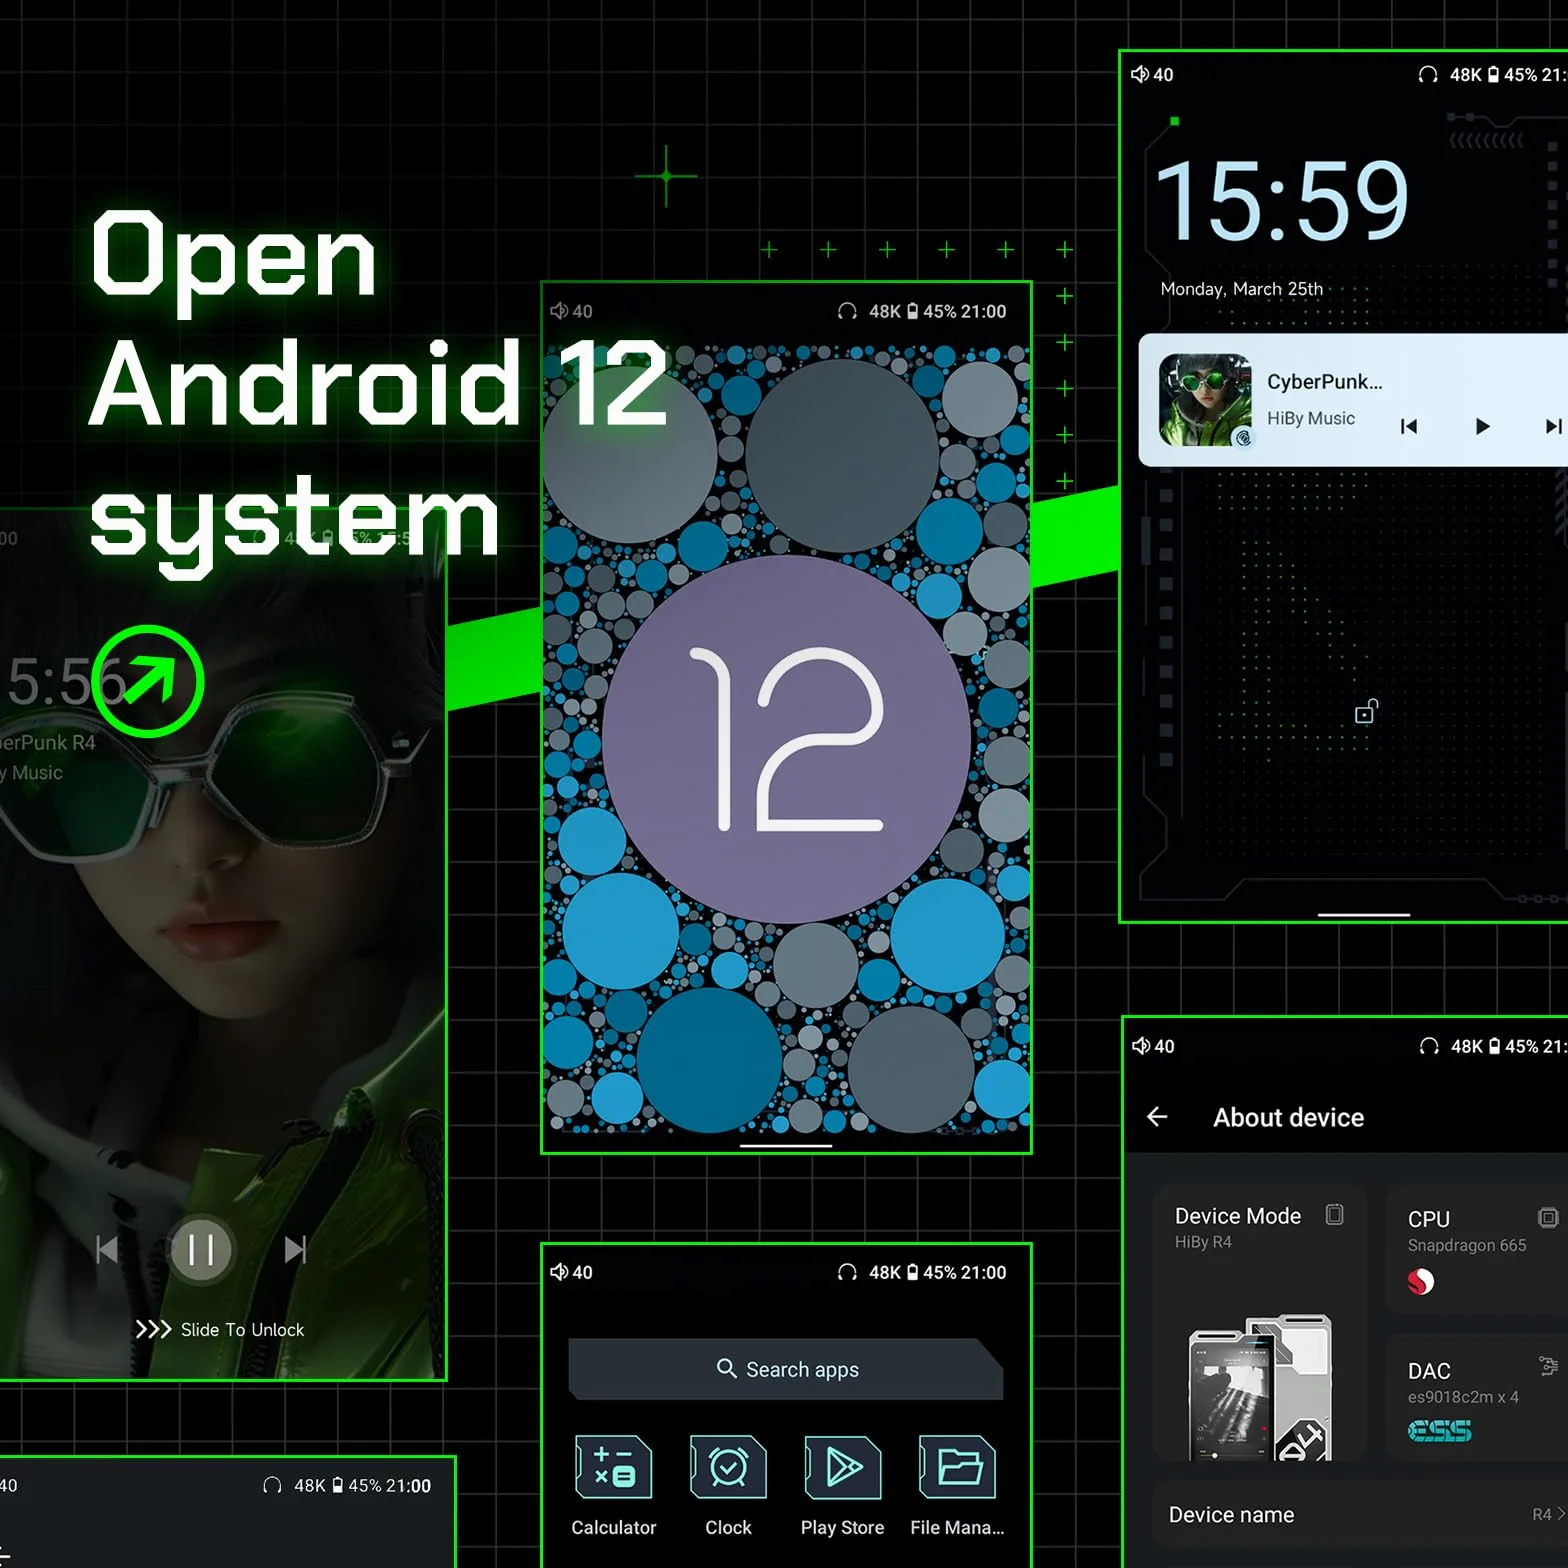
Task: Pause playback on the lock screen player
Action: click(201, 1249)
